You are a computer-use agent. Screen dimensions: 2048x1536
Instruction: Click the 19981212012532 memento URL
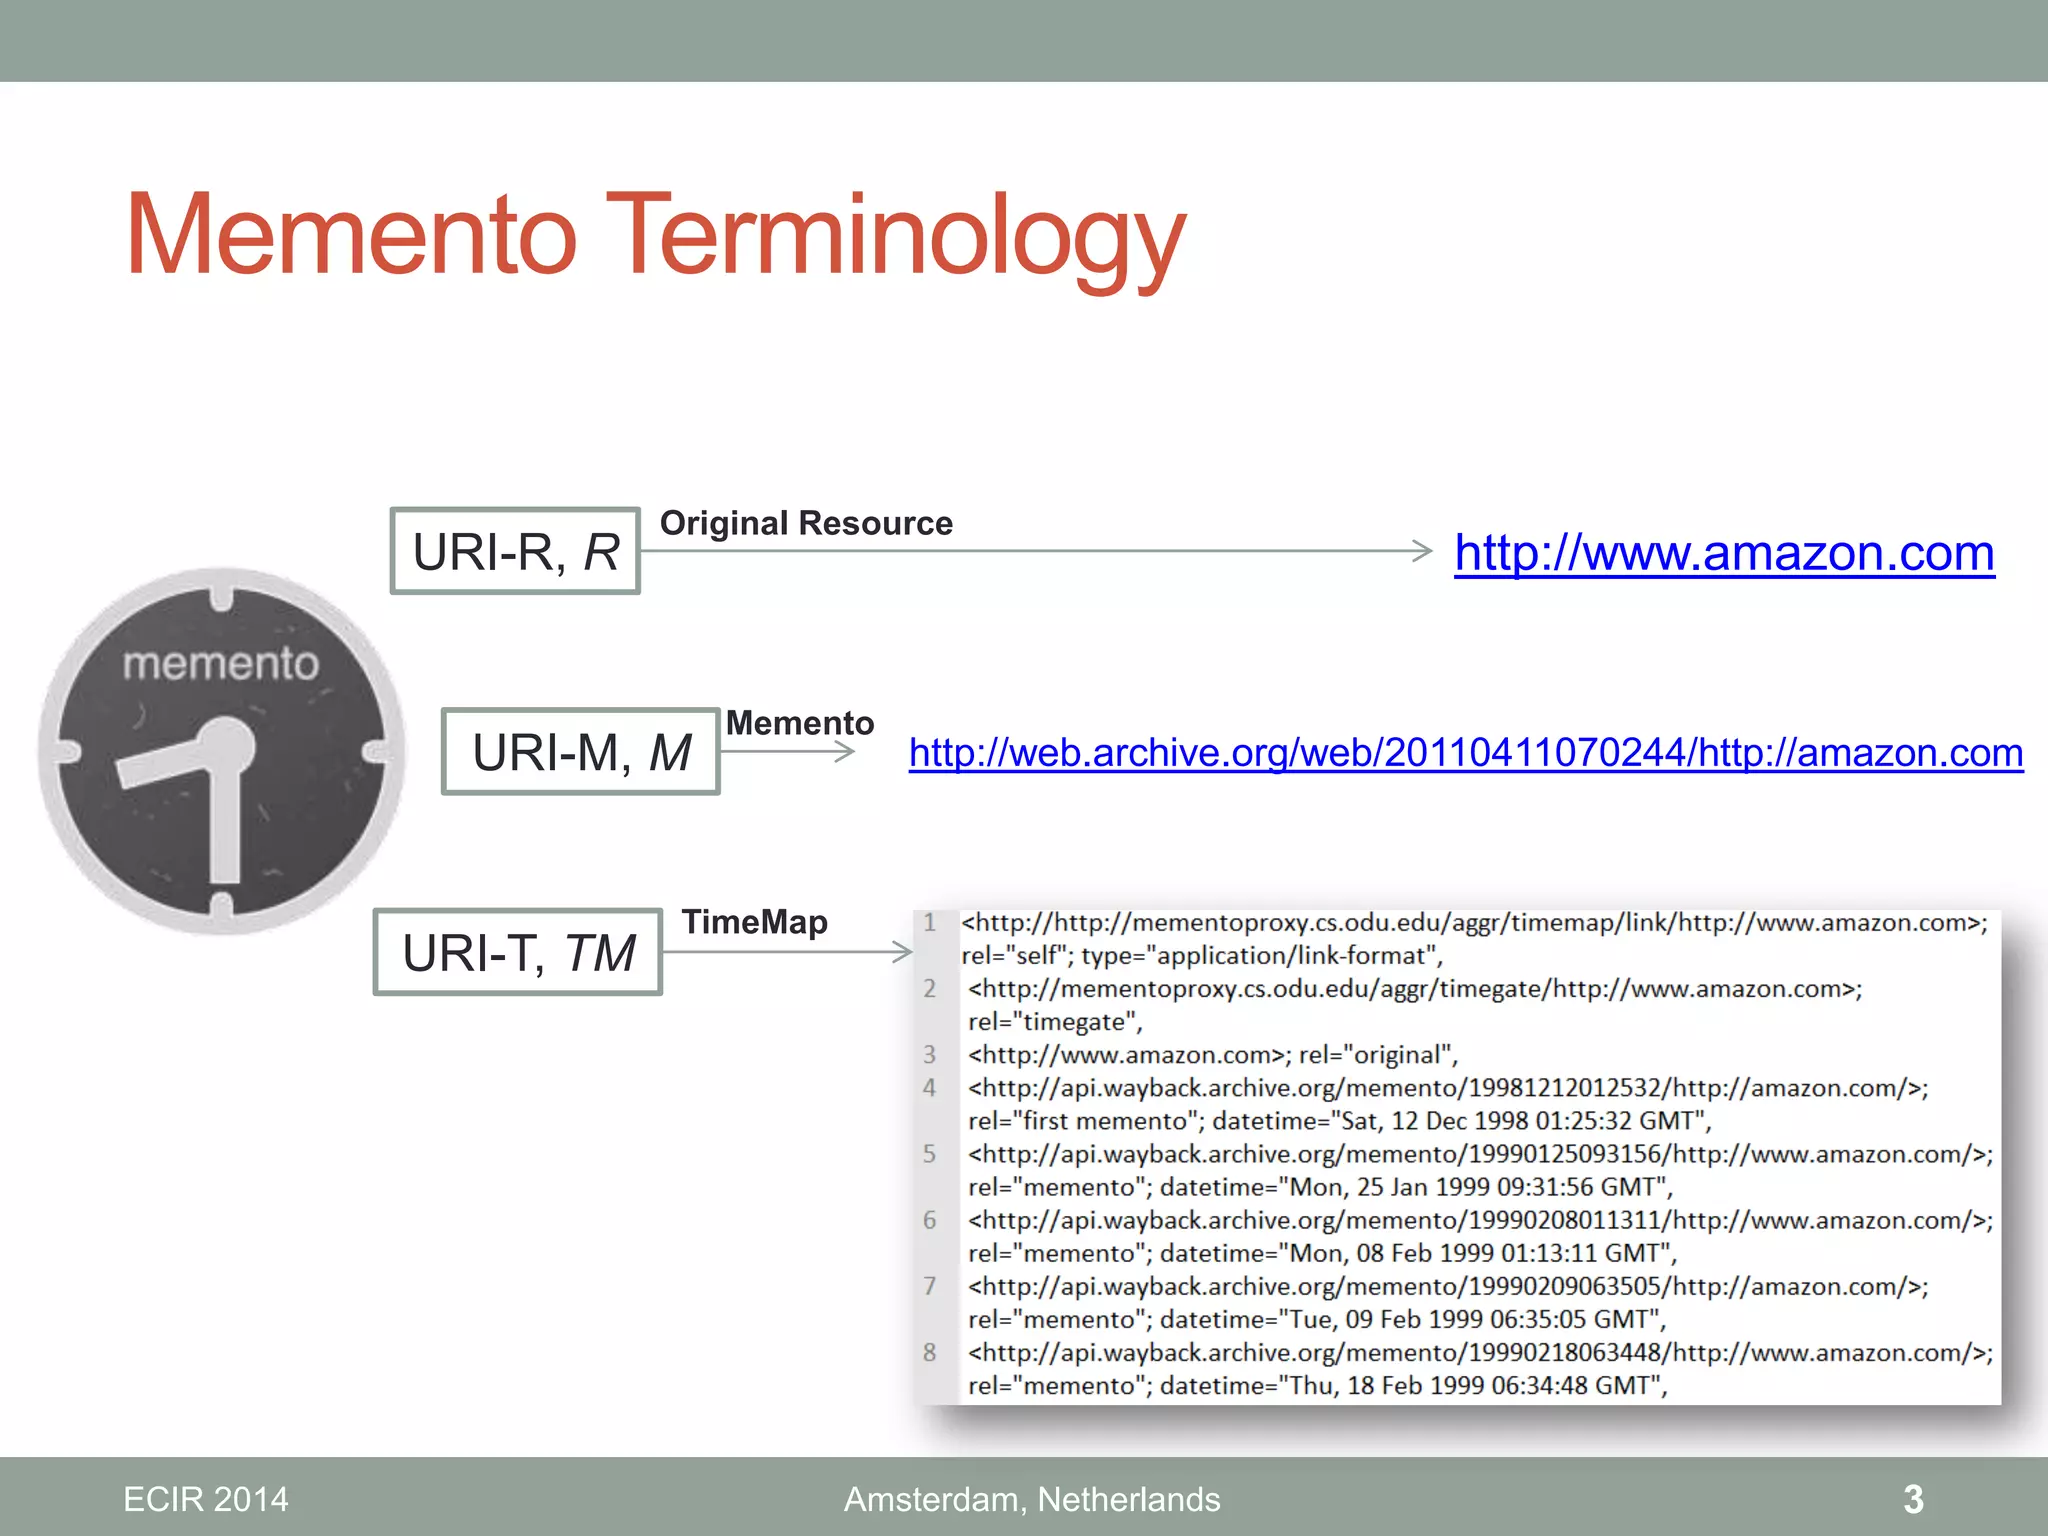[1448, 1087]
